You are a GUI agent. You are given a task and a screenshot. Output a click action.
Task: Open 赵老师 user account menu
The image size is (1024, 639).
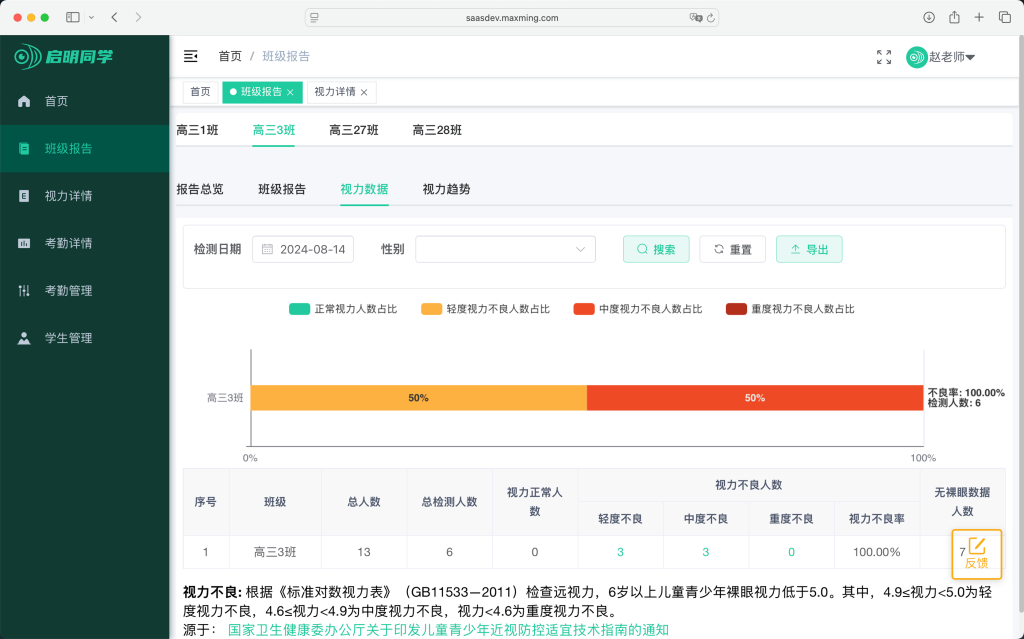(941, 57)
